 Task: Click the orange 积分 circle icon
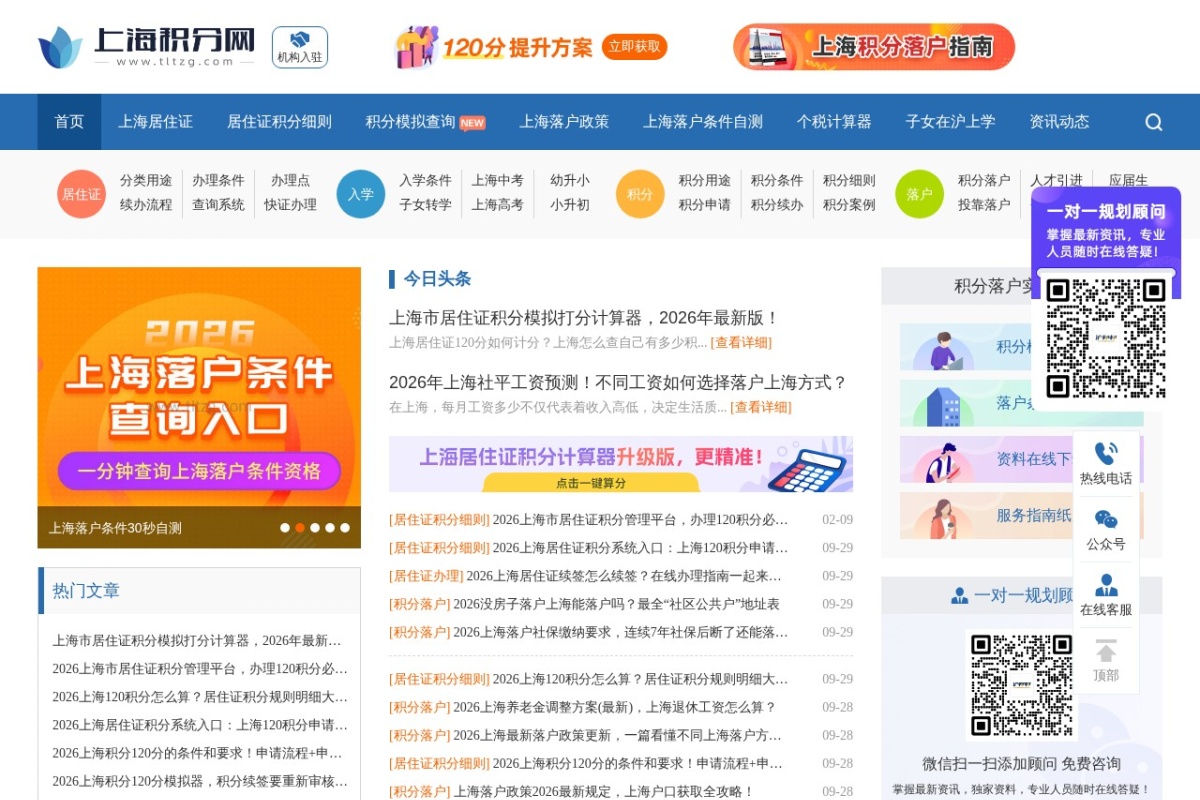(x=640, y=194)
